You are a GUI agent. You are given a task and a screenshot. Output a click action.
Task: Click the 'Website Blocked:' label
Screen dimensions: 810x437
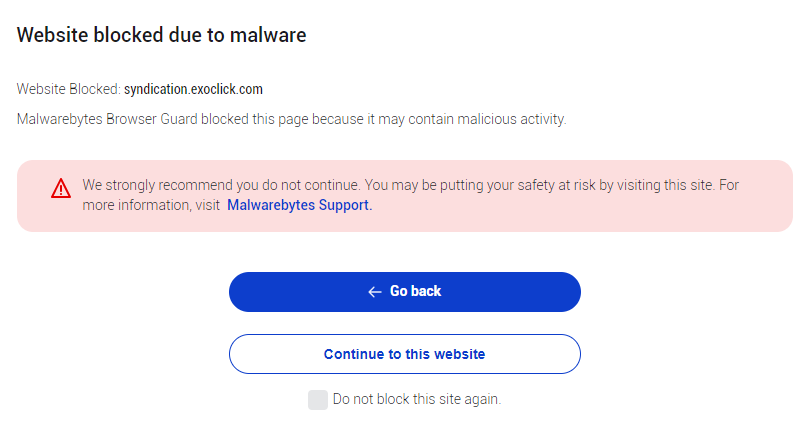coord(68,89)
